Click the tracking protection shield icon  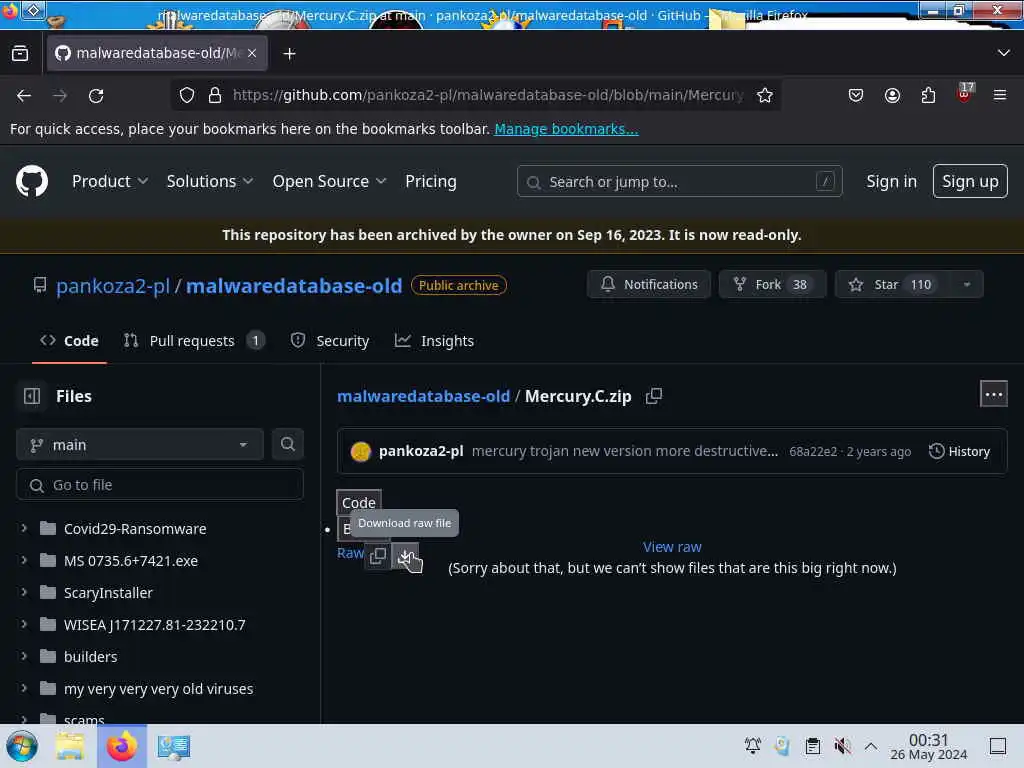(187, 95)
